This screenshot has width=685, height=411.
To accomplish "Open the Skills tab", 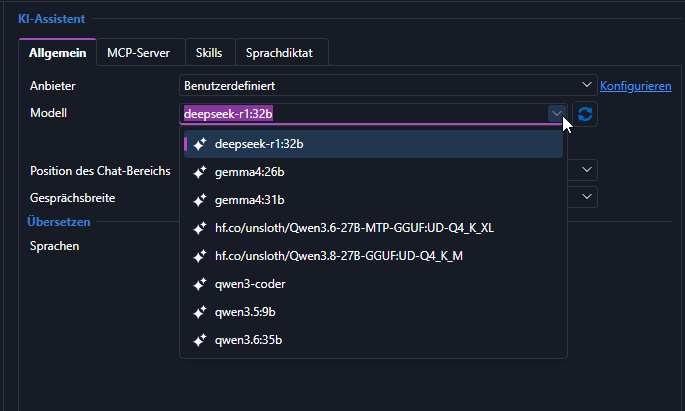I will click(x=209, y=53).
